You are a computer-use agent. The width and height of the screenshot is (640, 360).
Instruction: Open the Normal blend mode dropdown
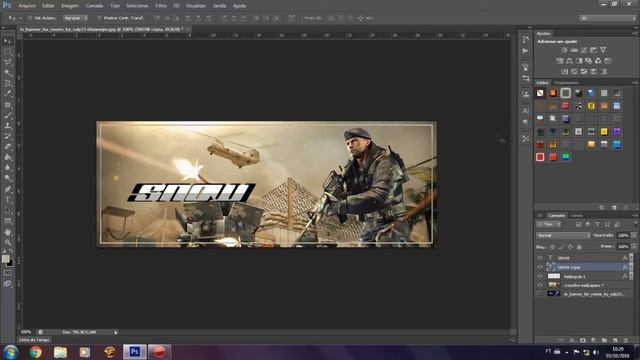pyautogui.click(x=563, y=236)
